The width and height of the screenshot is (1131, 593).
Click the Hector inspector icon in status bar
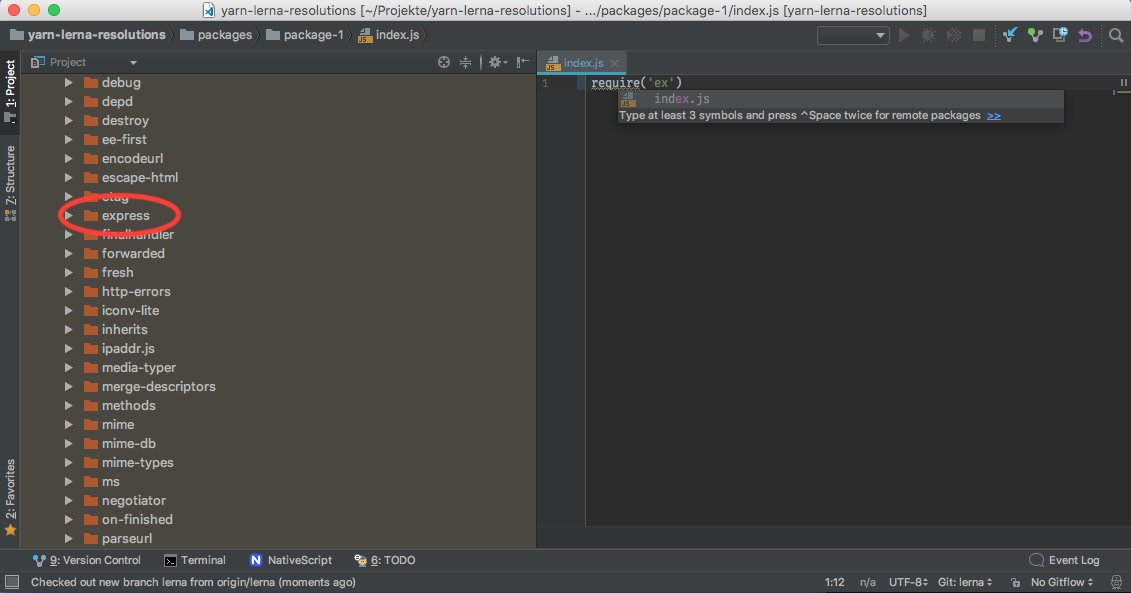[x=1116, y=581]
